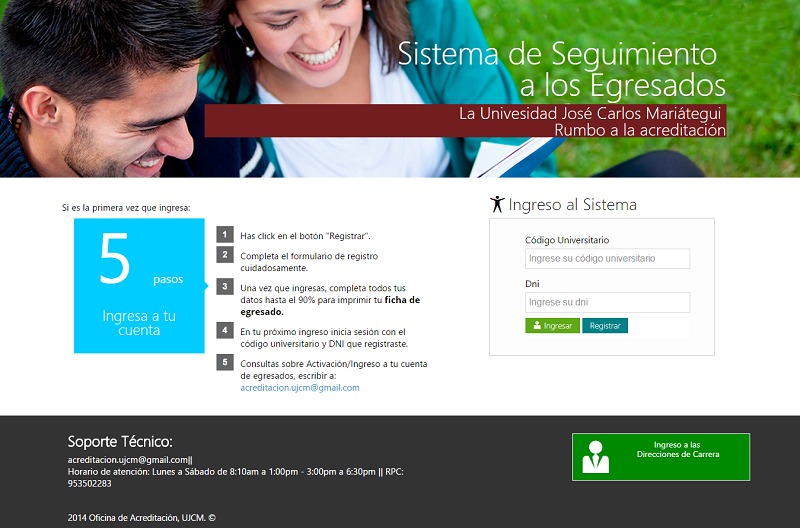Click step 4 text about próximo ingreso
Image resolution: width=800 pixels, height=528 pixels.
(324, 338)
